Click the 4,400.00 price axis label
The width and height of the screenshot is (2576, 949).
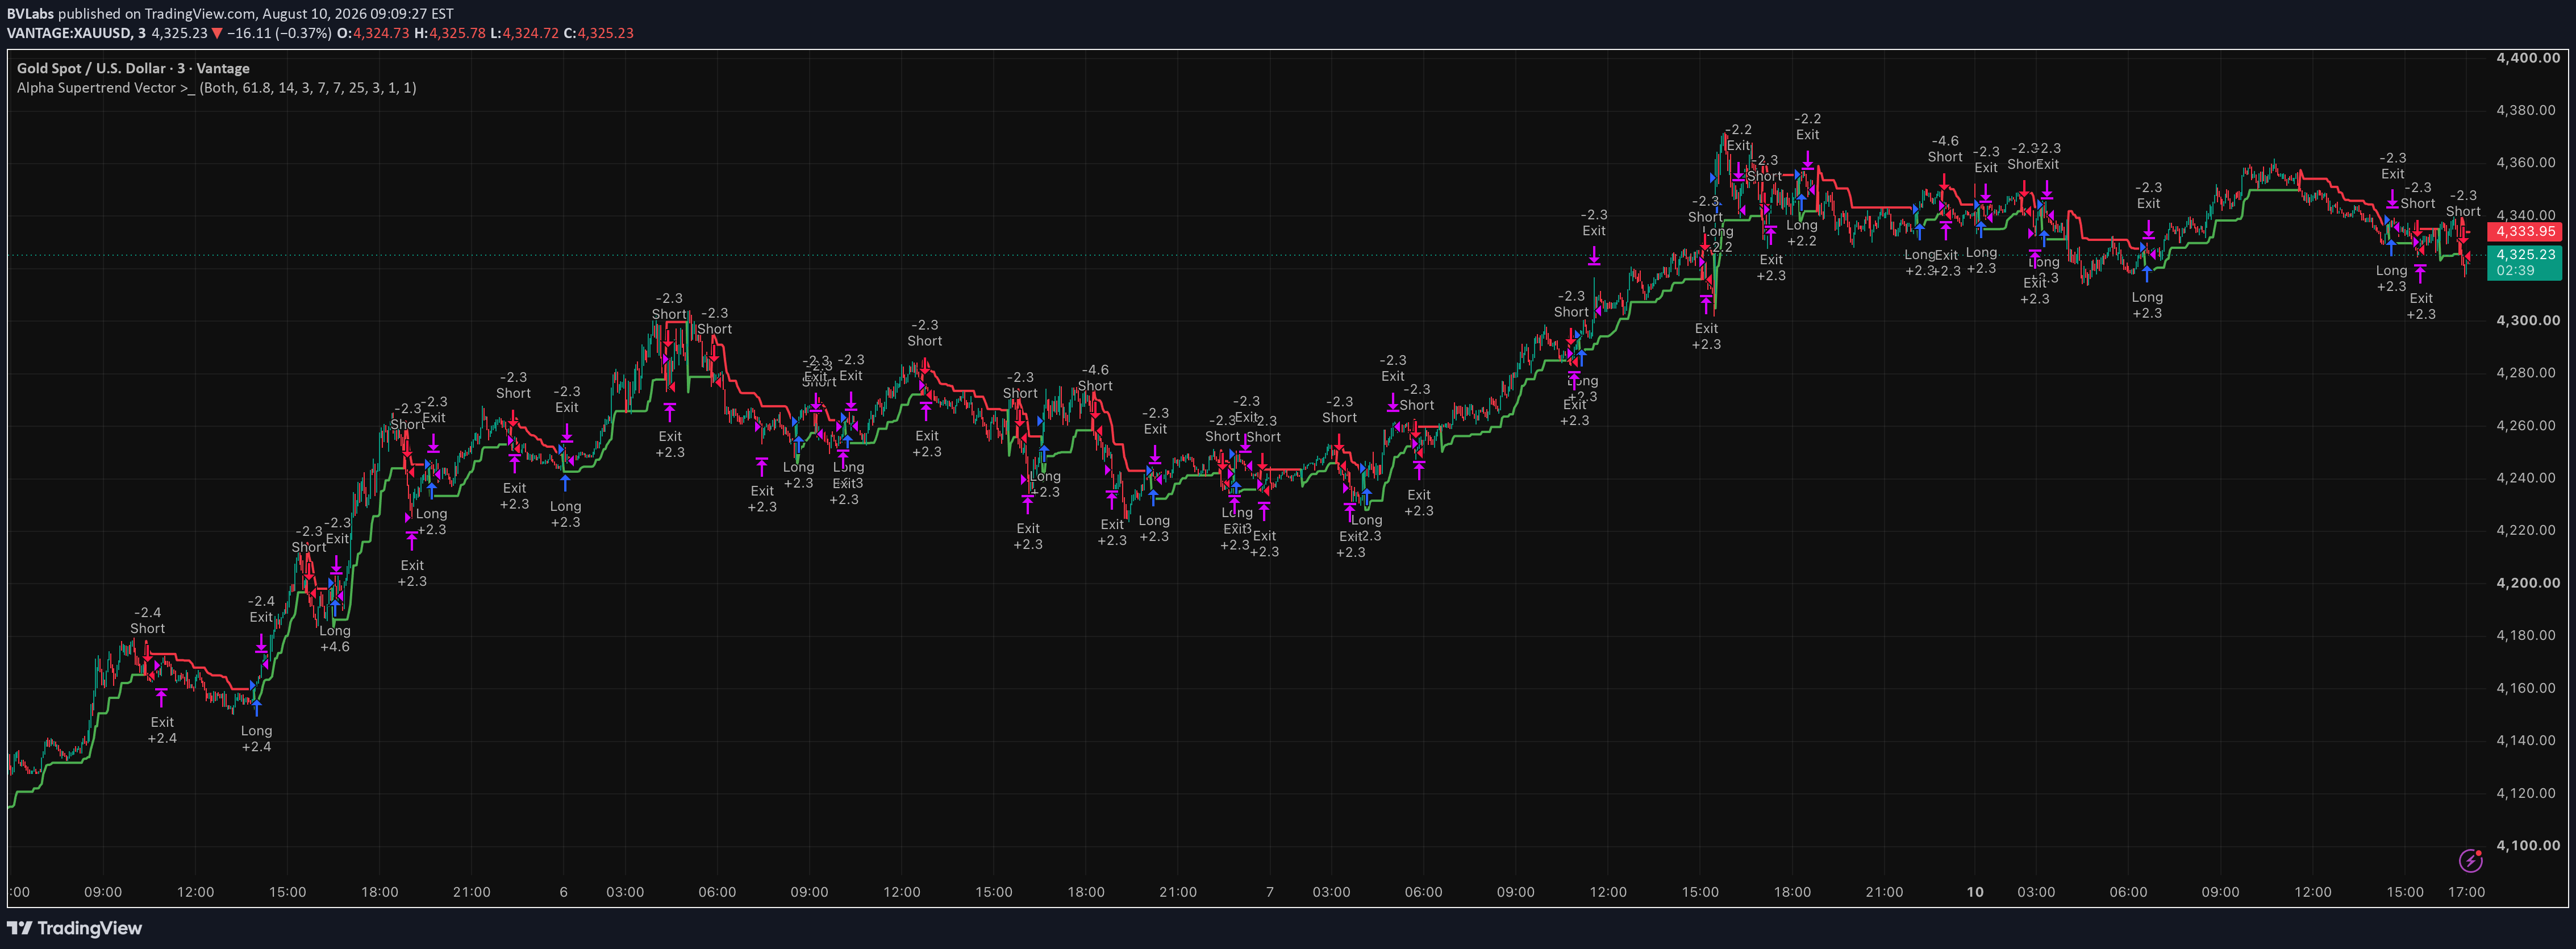point(2527,58)
